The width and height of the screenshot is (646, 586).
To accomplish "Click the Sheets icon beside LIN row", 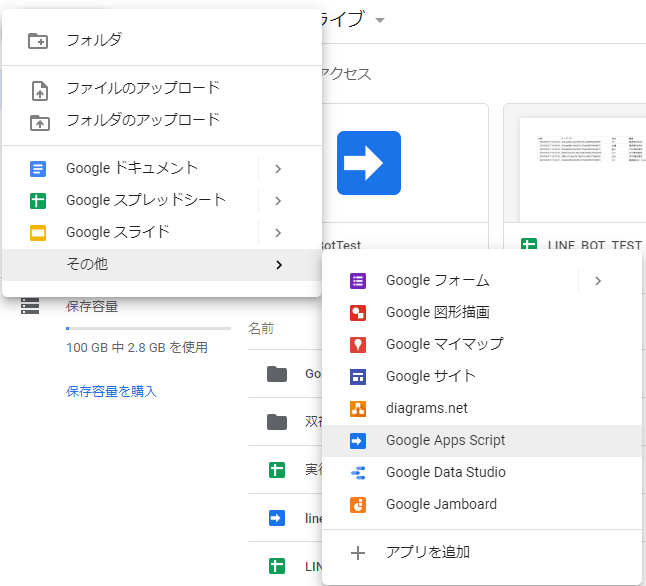I will pos(277,566).
